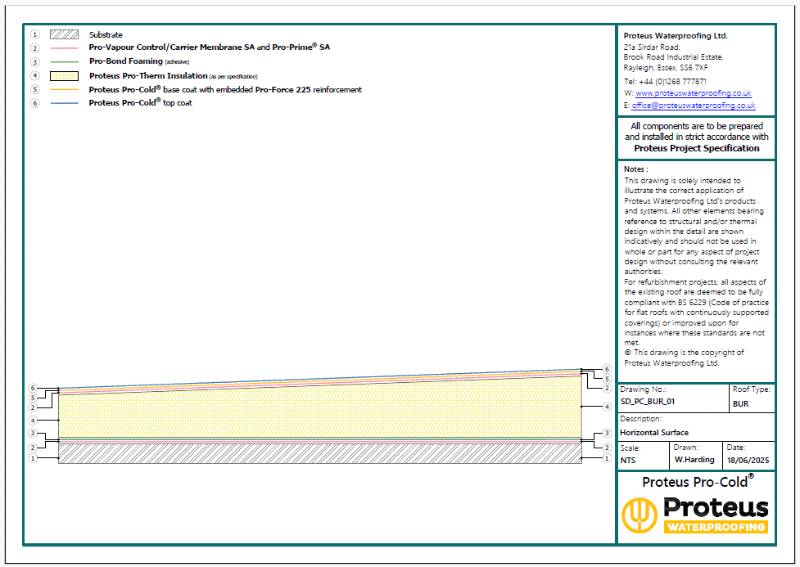Viewport: 800px width, 567px height.
Task: Click the hatched substrate layer in the section drawing
Action: click(320, 453)
